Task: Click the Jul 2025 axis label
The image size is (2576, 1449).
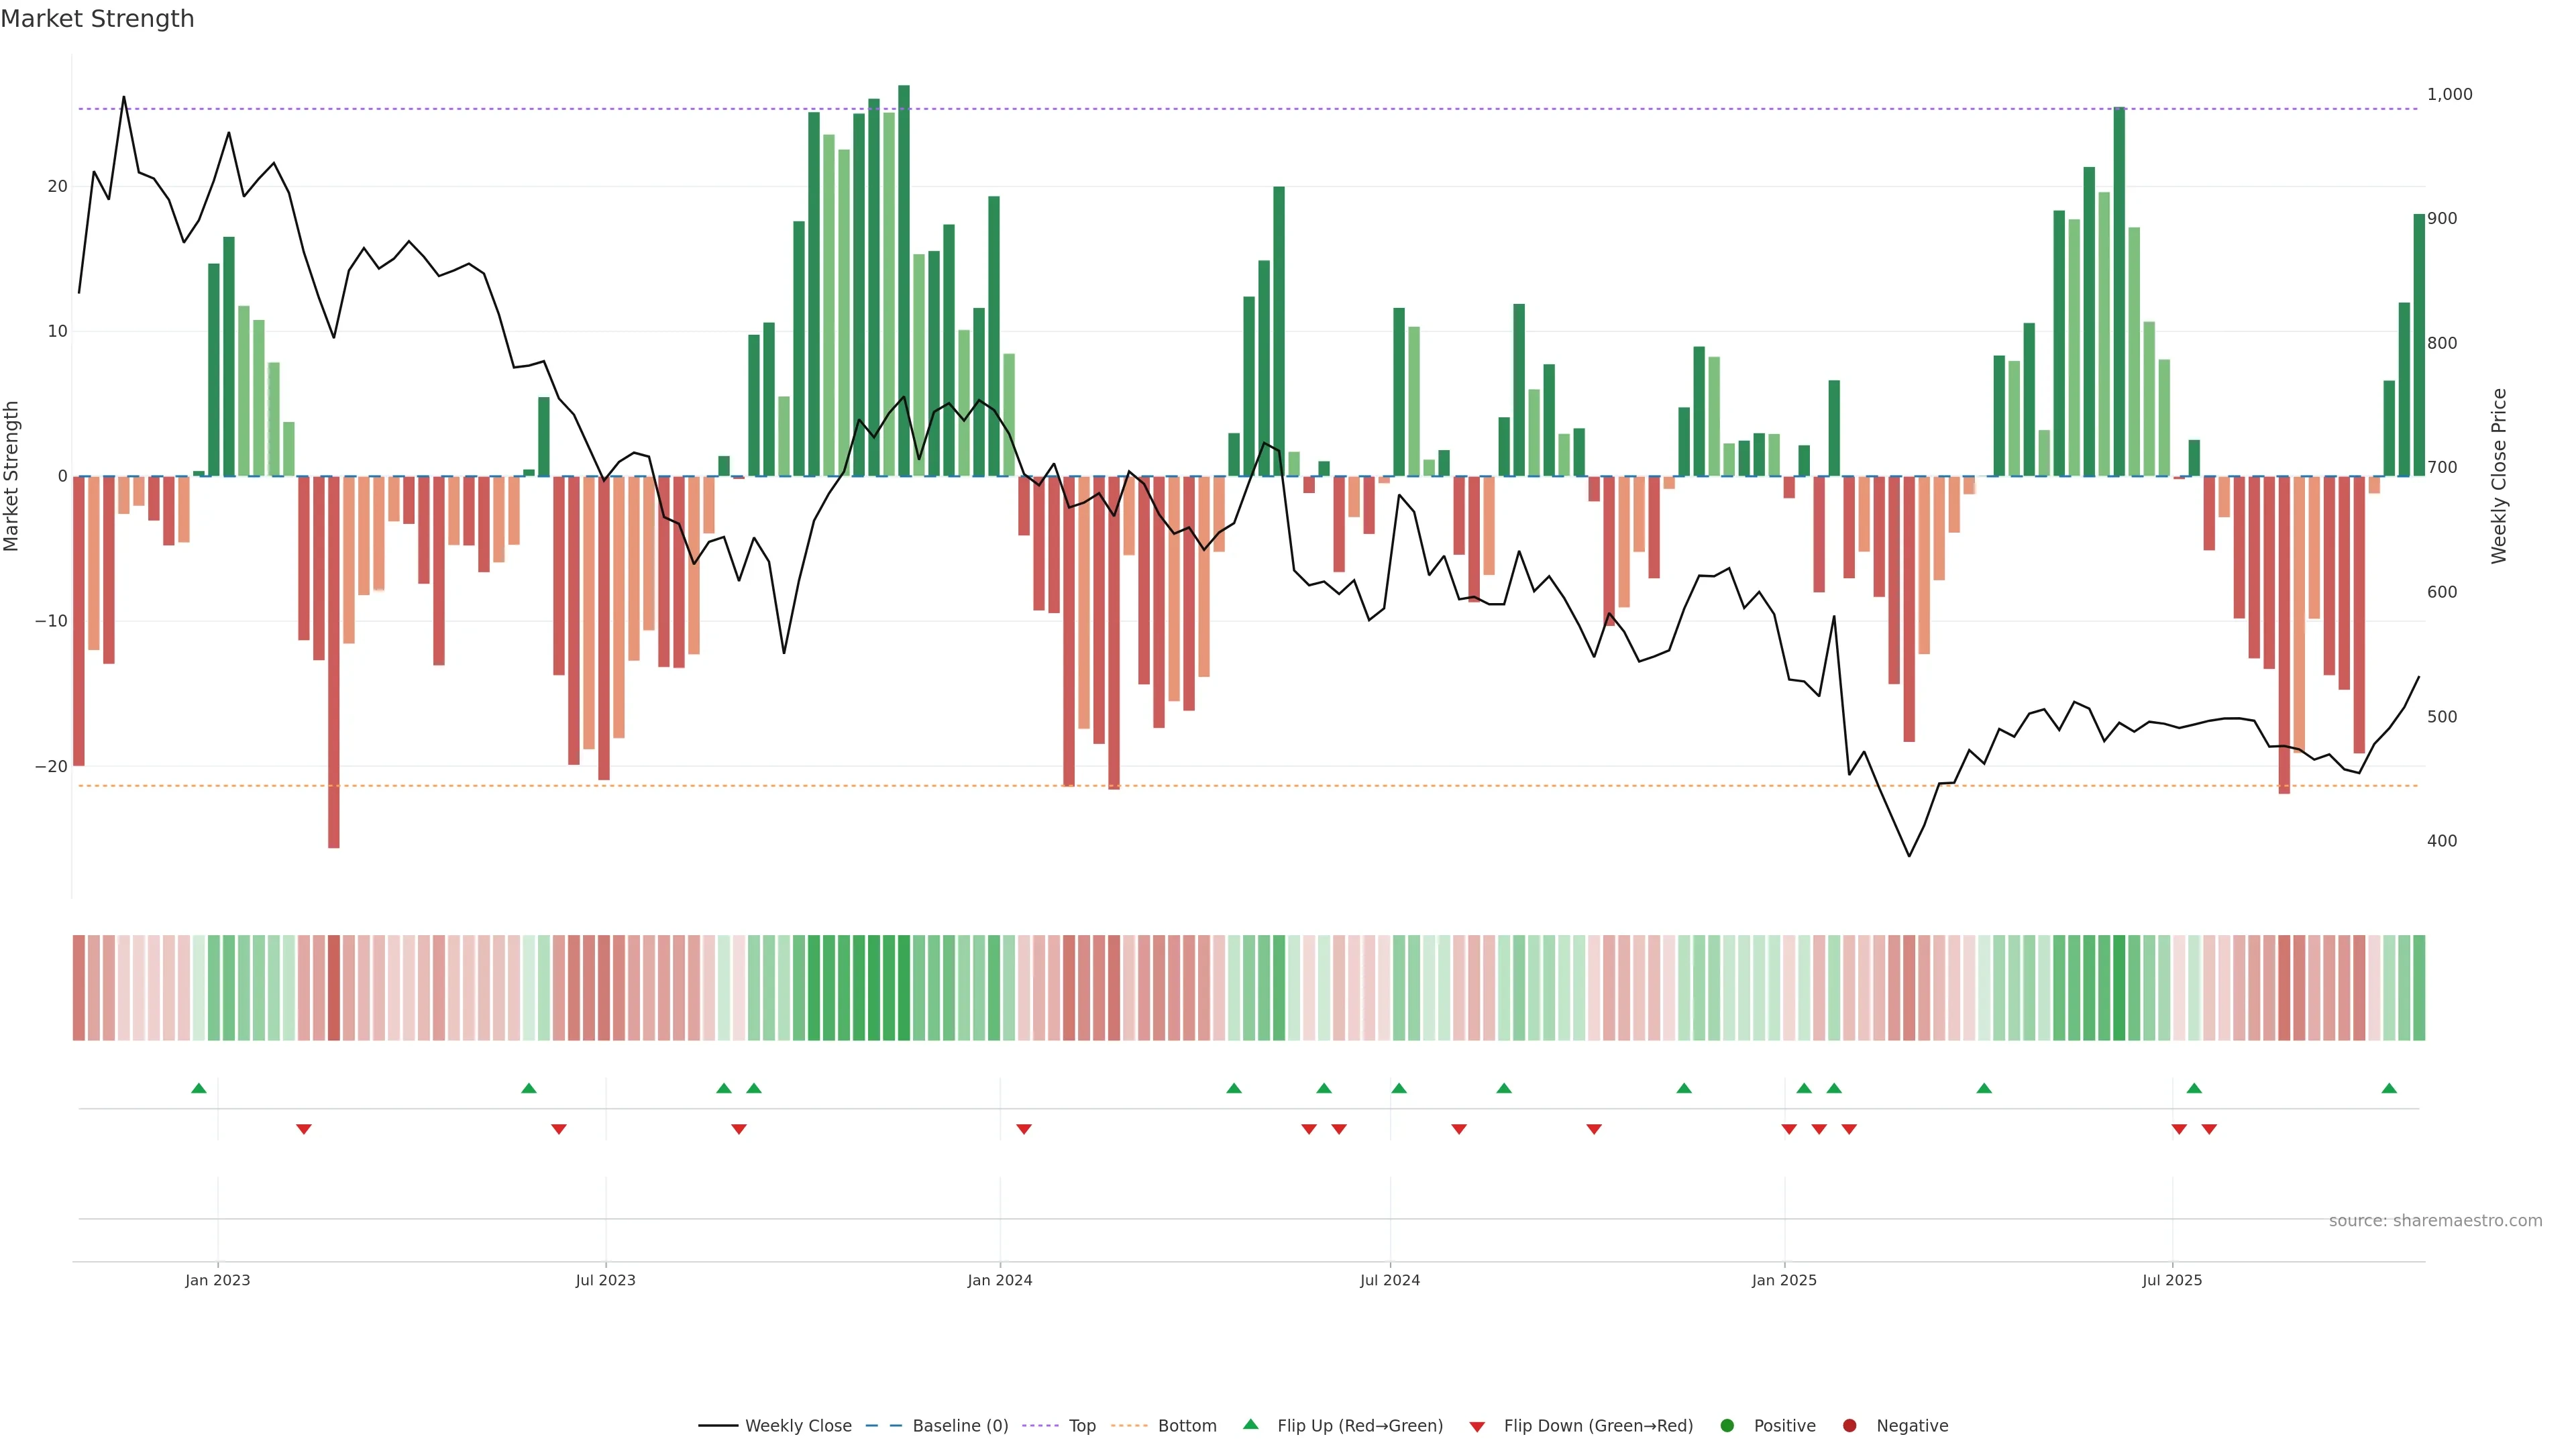Action: 2171,1280
